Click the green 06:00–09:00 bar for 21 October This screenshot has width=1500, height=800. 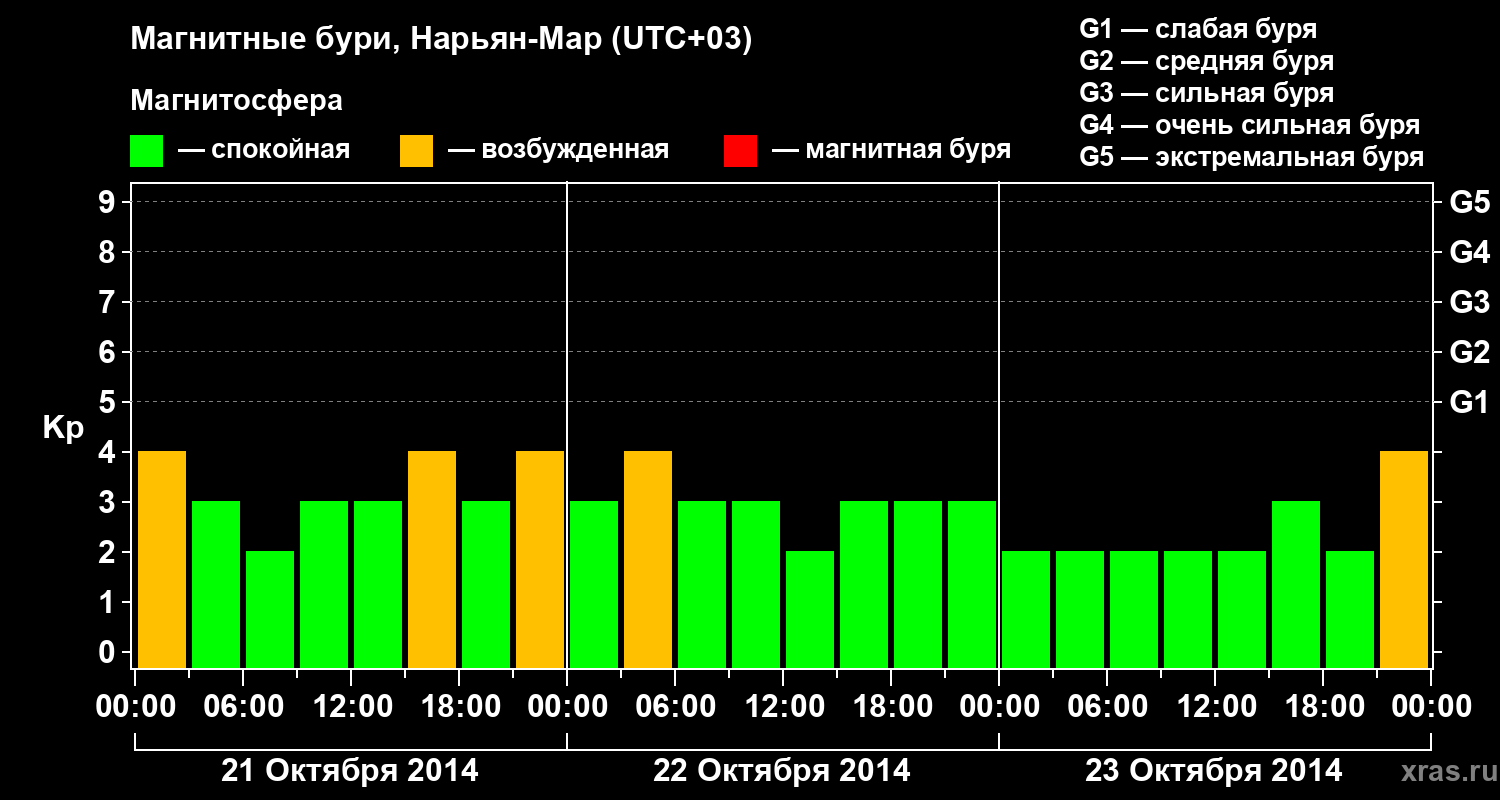pos(270,609)
